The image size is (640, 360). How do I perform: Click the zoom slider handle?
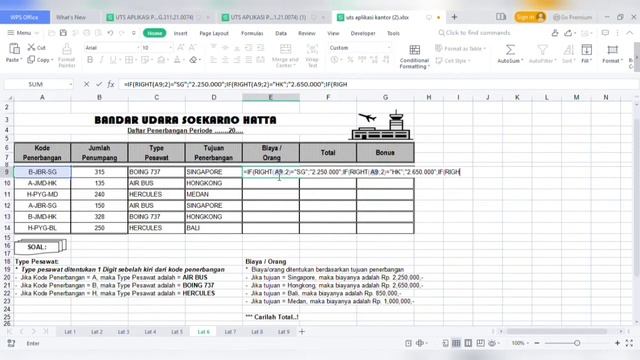click(x=577, y=343)
